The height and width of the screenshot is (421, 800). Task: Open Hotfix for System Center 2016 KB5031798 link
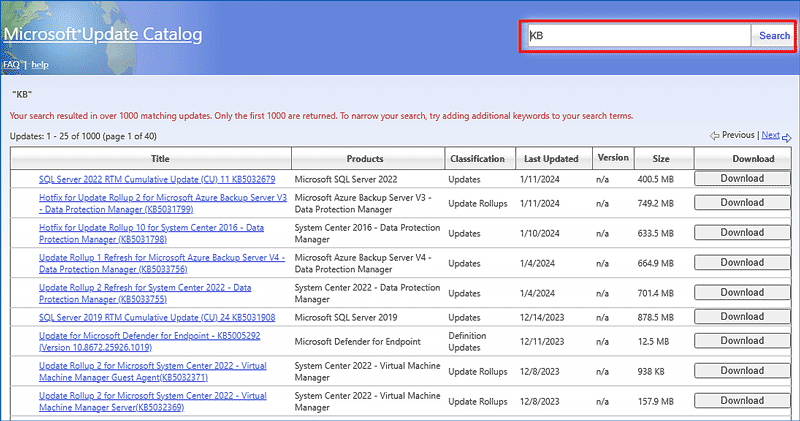click(x=152, y=234)
